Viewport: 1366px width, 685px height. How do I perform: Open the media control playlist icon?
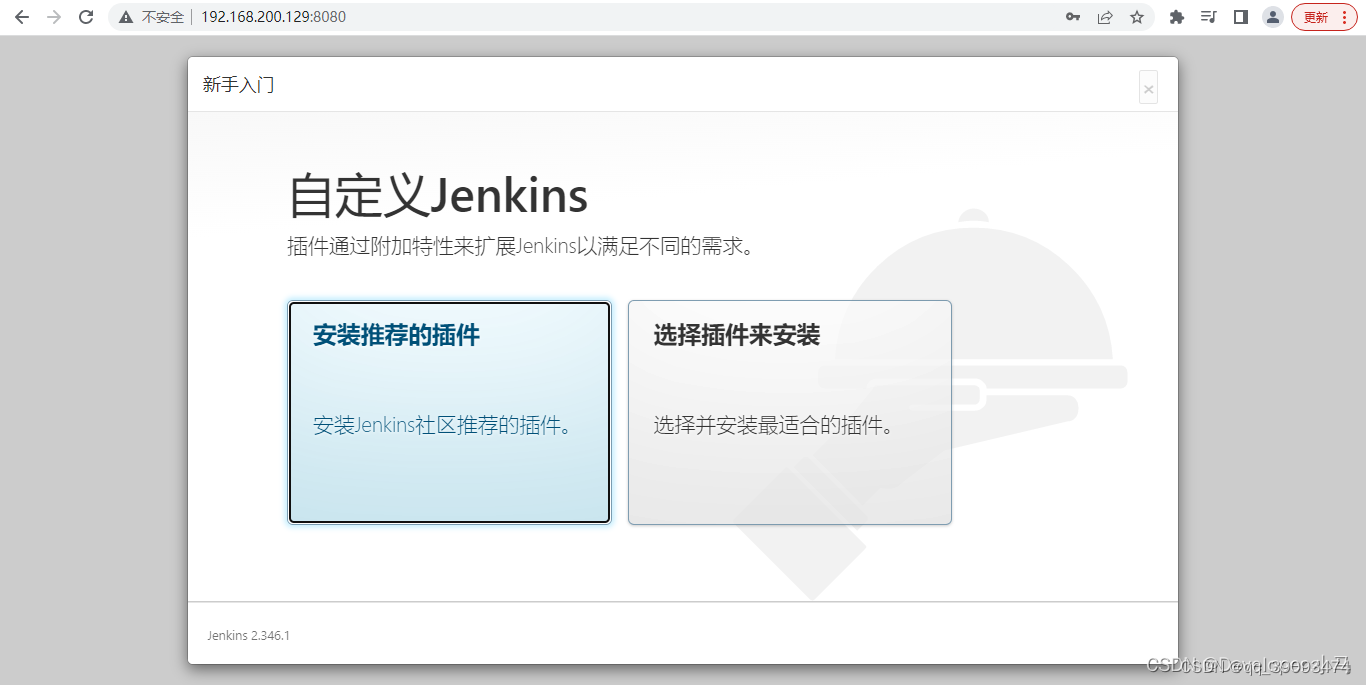(x=1209, y=17)
